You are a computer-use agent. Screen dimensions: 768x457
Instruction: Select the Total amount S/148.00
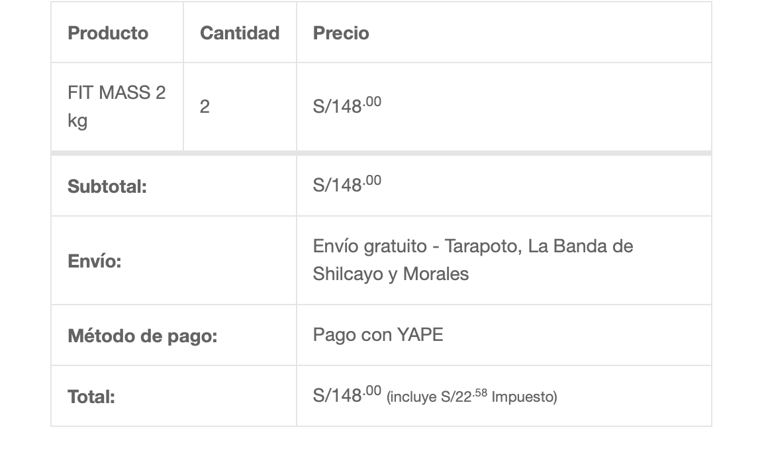(346, 395)
